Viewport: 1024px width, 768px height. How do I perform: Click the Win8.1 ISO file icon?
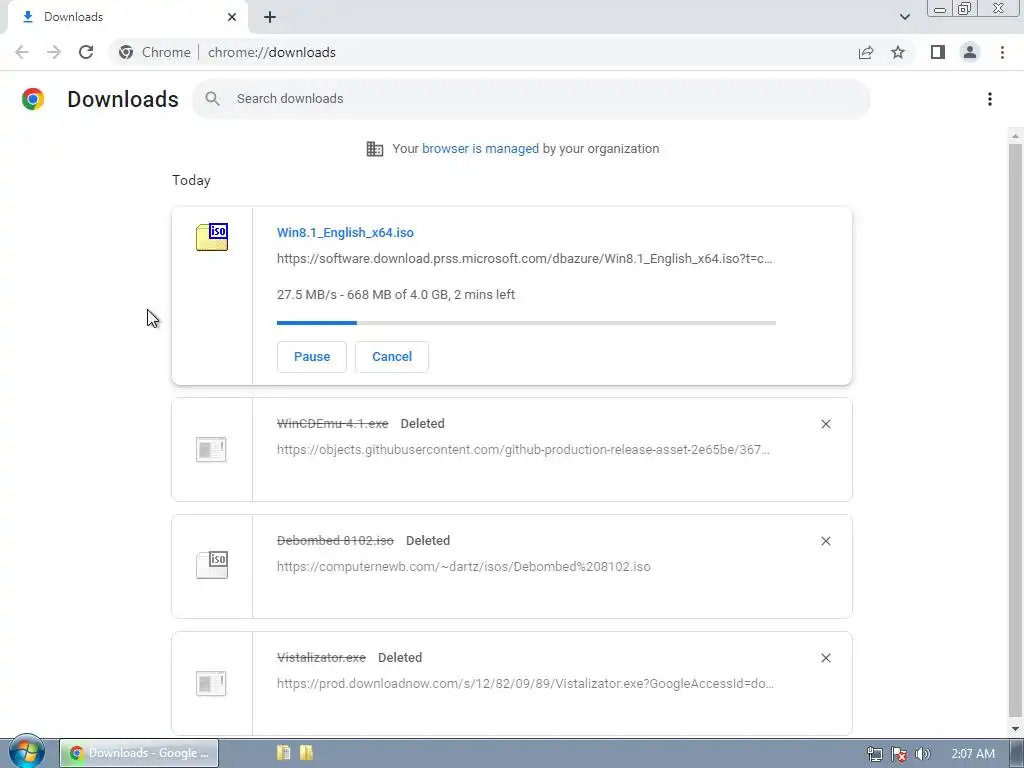(x=212, y=236)
